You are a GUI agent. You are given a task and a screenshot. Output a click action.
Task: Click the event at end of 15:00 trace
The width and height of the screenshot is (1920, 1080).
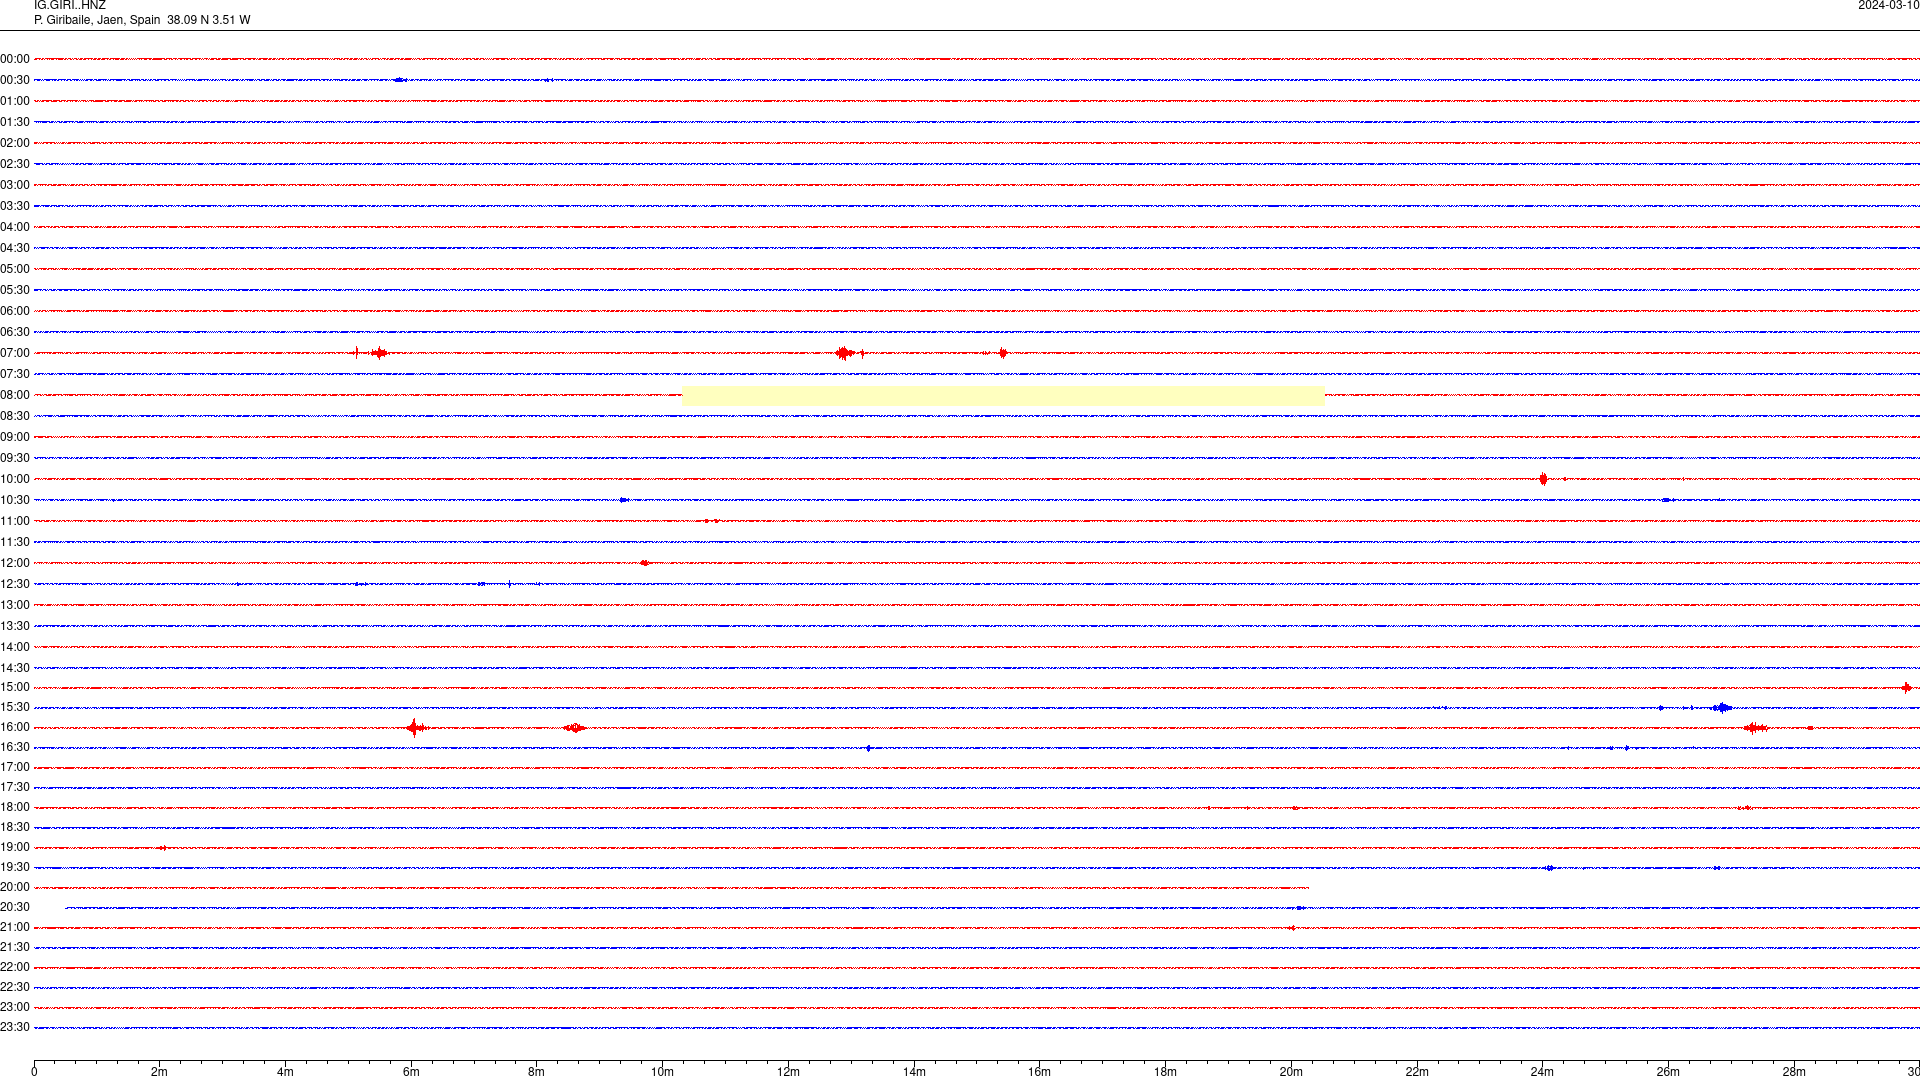(1907, 687)
